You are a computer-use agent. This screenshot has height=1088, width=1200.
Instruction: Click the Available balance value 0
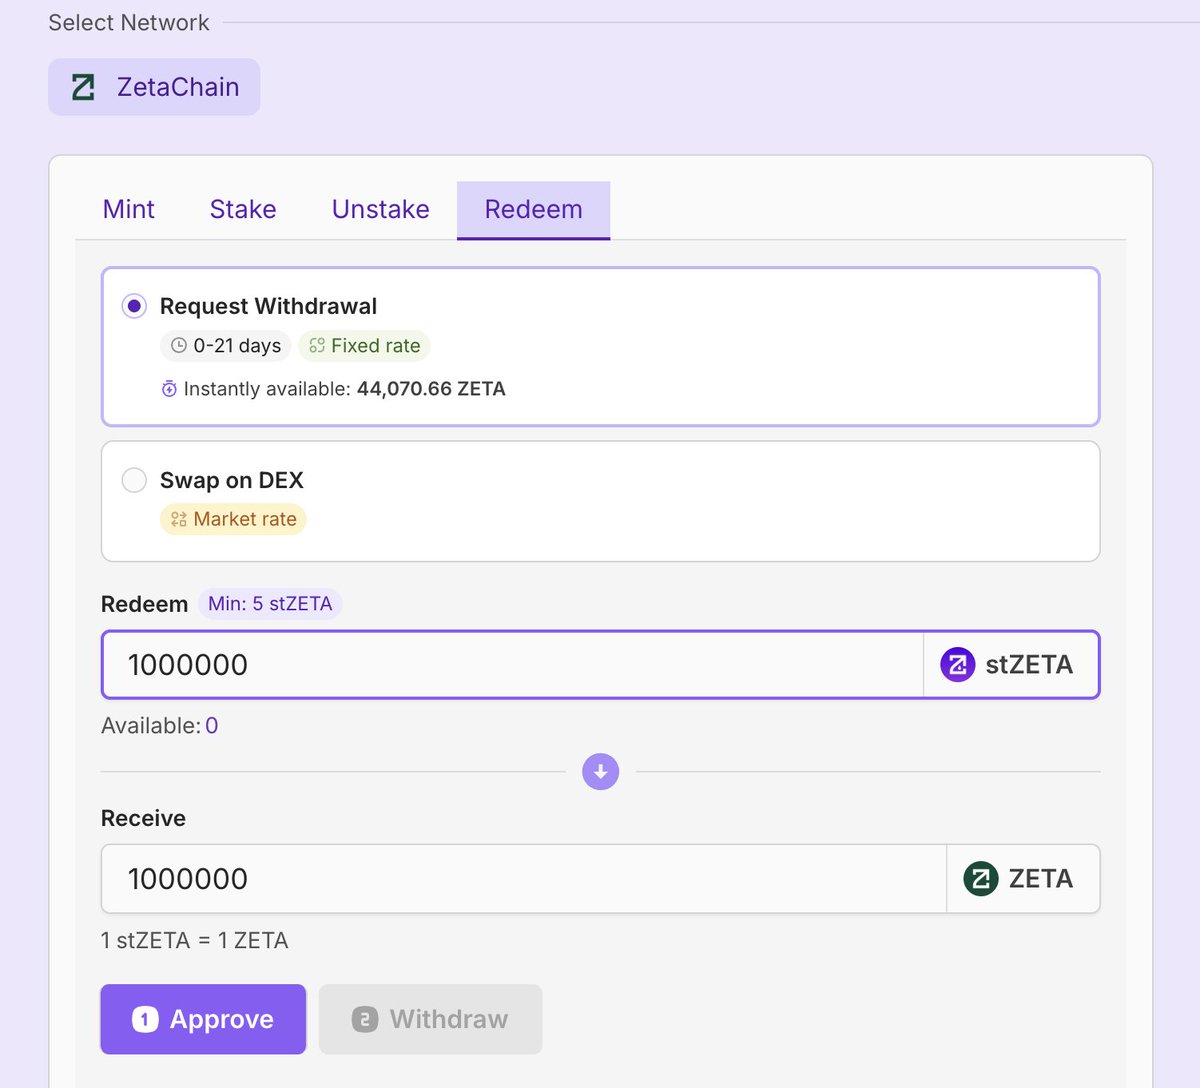212,726
